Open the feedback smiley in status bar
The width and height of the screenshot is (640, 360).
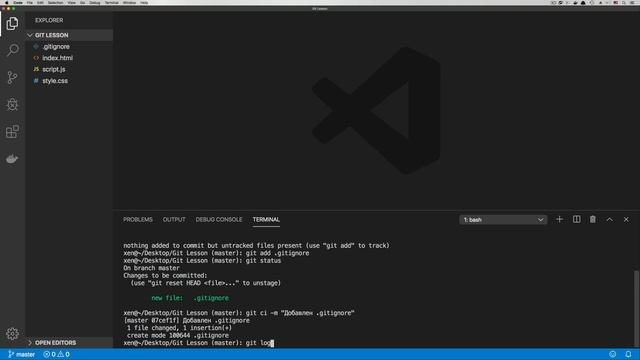pyautogui.click(x=612, y=354)
